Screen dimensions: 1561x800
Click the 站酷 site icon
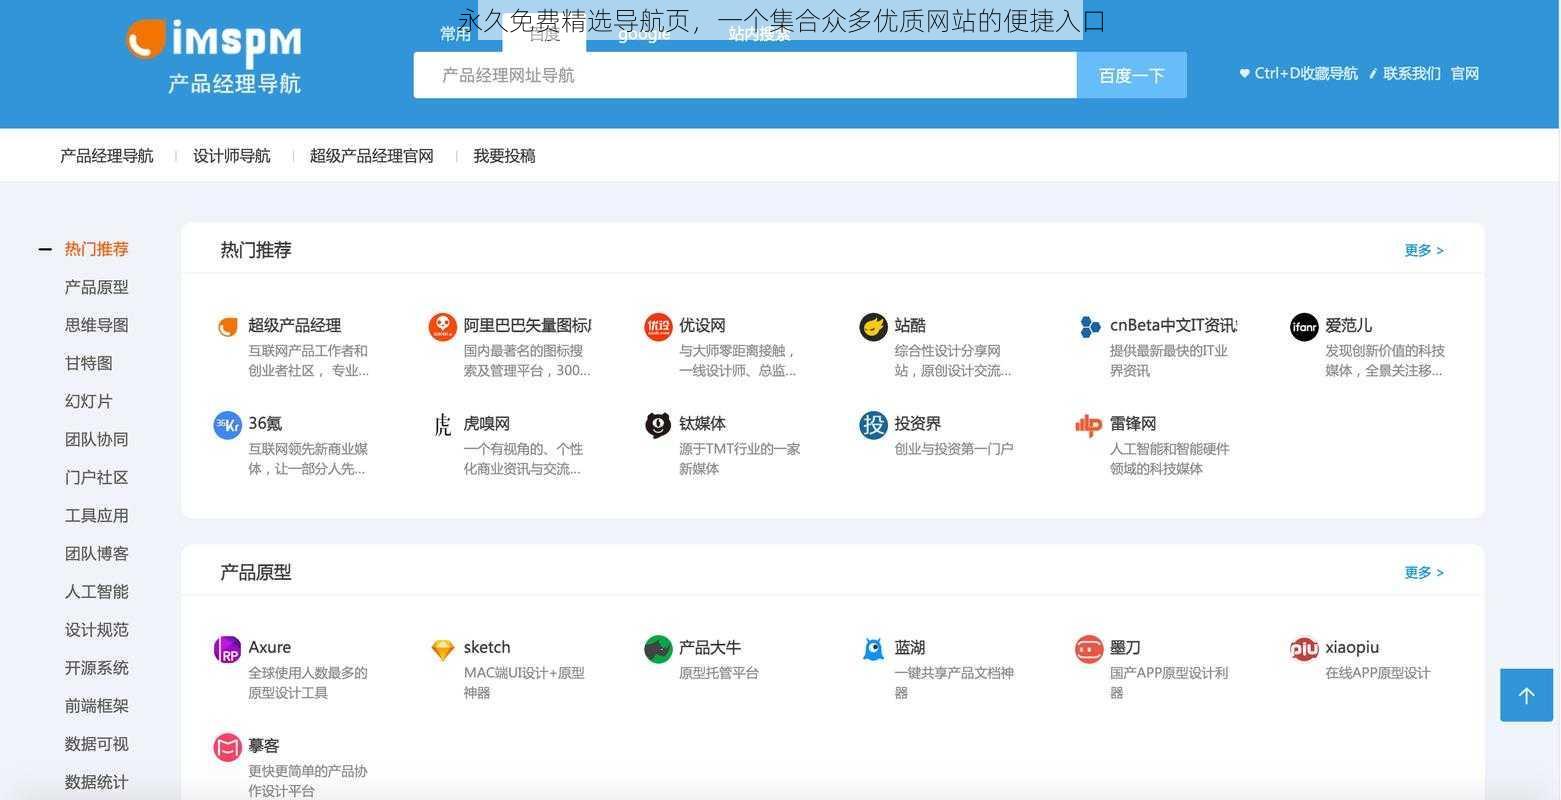click(x=874, y=327)
